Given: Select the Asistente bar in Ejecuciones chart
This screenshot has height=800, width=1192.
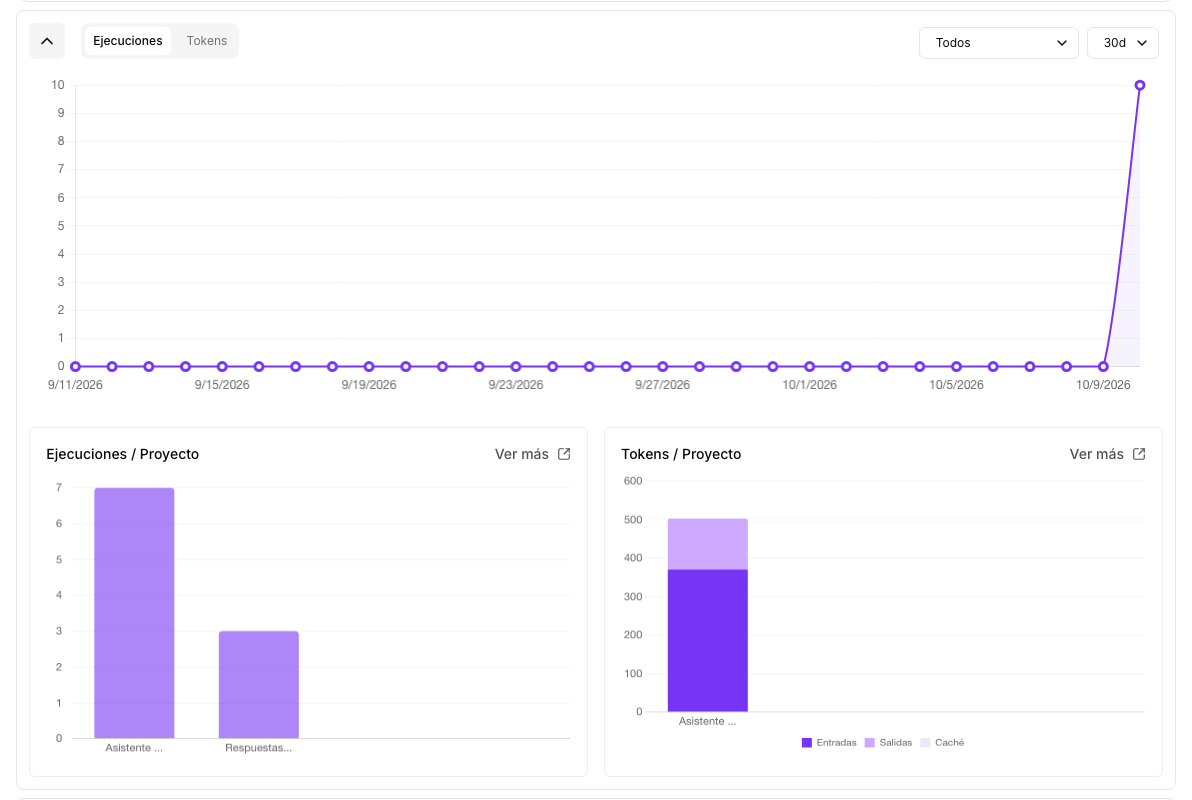Looking at the screenshot, I should pos(135,613).
